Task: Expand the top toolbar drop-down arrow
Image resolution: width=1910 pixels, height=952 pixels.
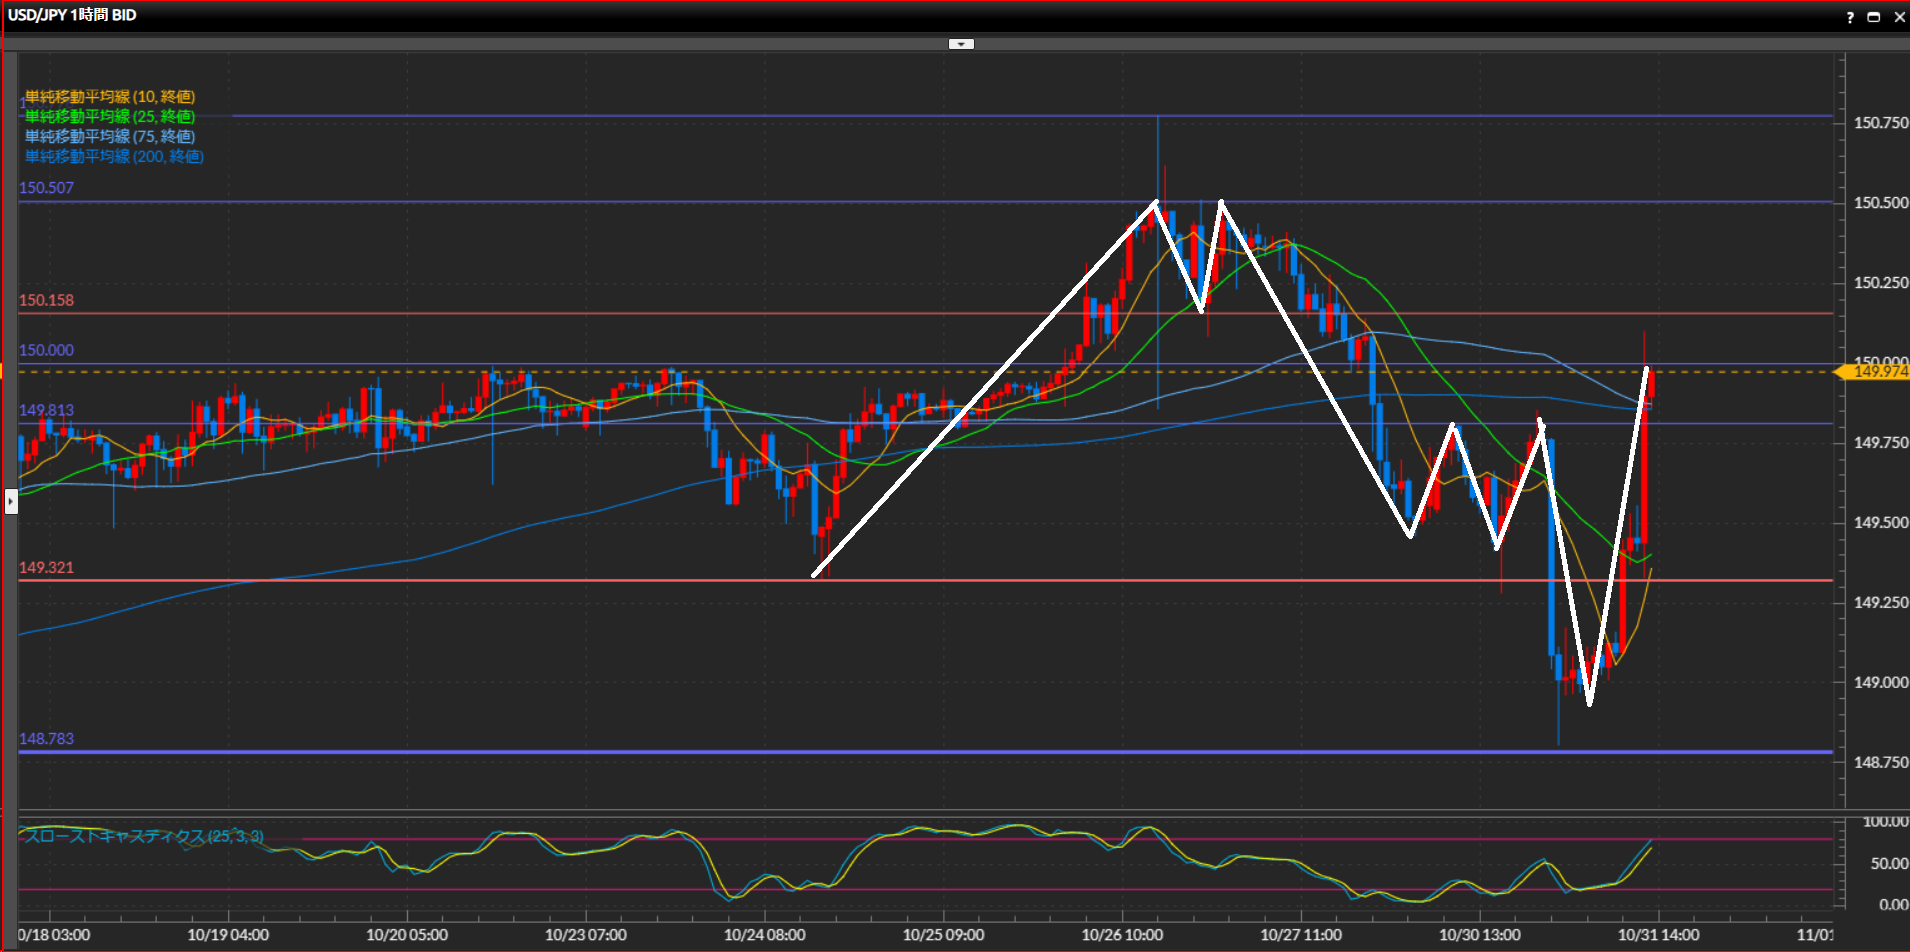Action: click(961, 44)
